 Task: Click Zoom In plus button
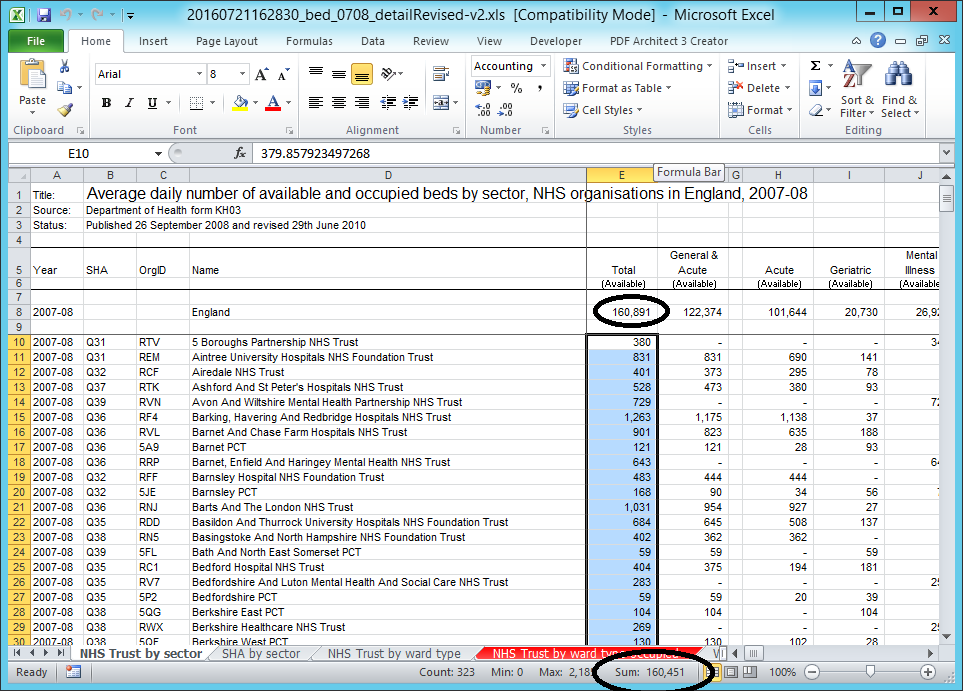pyautogui.click(x=928, y=672)
